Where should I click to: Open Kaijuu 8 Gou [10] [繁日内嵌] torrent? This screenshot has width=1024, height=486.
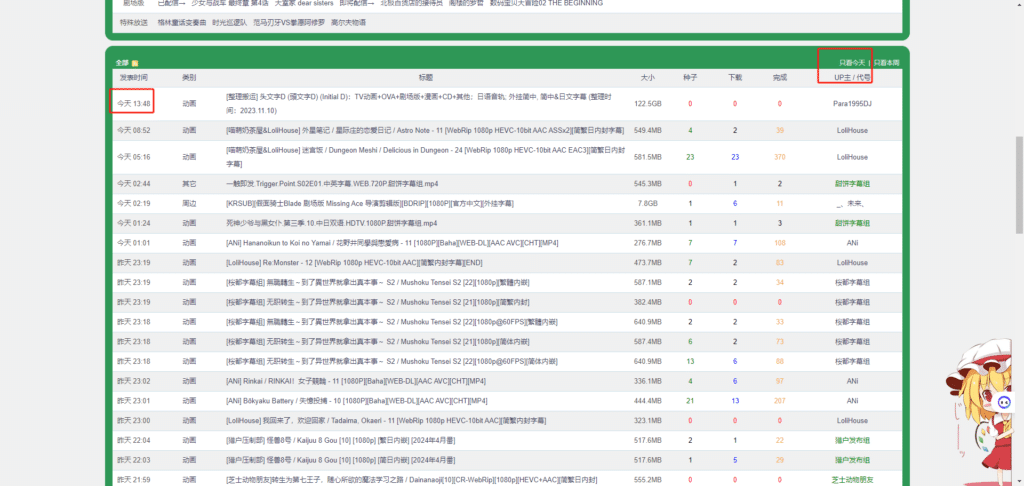click(x=340, y=440)
